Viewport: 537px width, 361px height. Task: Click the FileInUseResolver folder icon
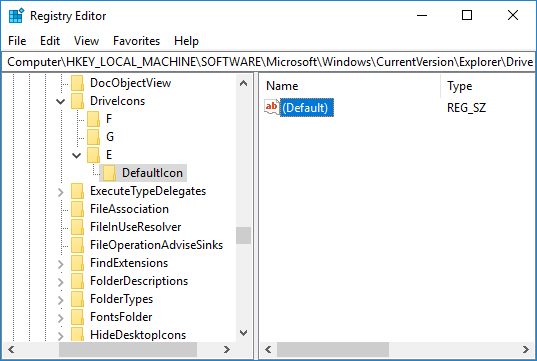(x=77, y=227)
